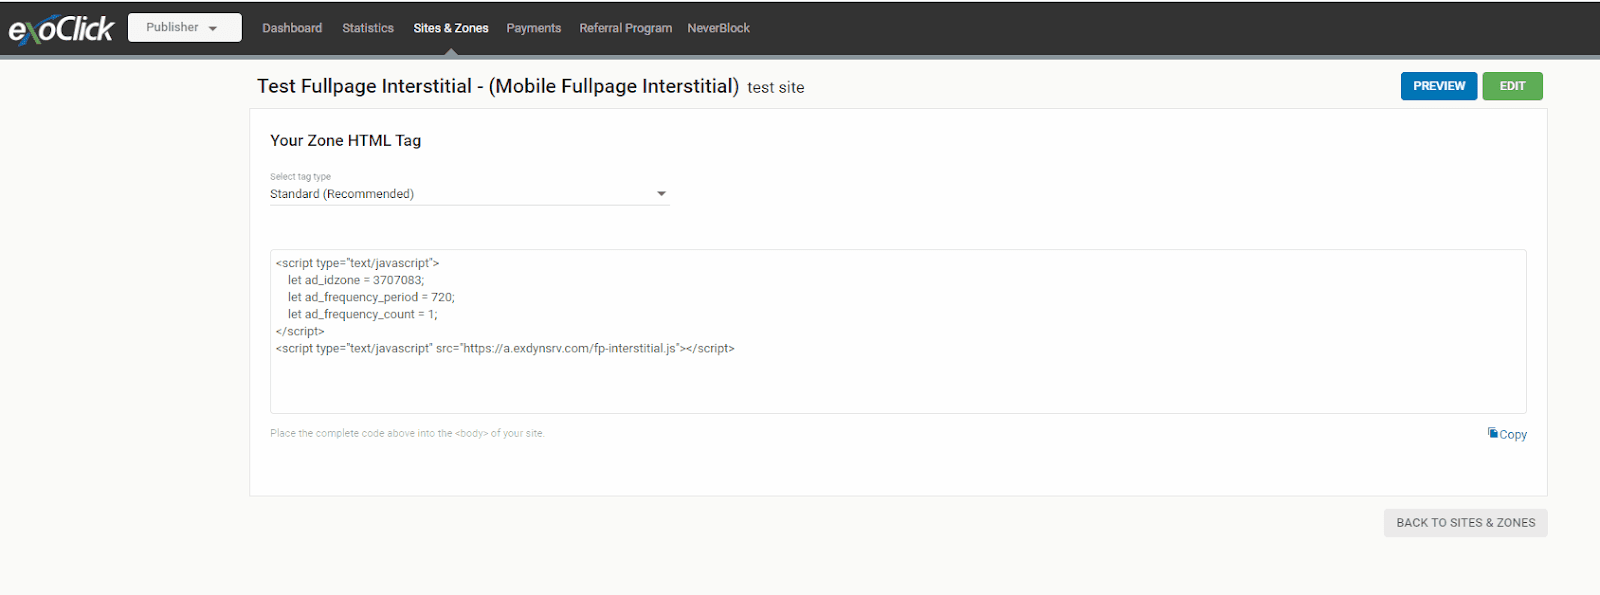The width and height of the screenshot is (1600, 595).
Task: Click BACK TO SITES & ZONES button
Action: [x=1466, y=523]
